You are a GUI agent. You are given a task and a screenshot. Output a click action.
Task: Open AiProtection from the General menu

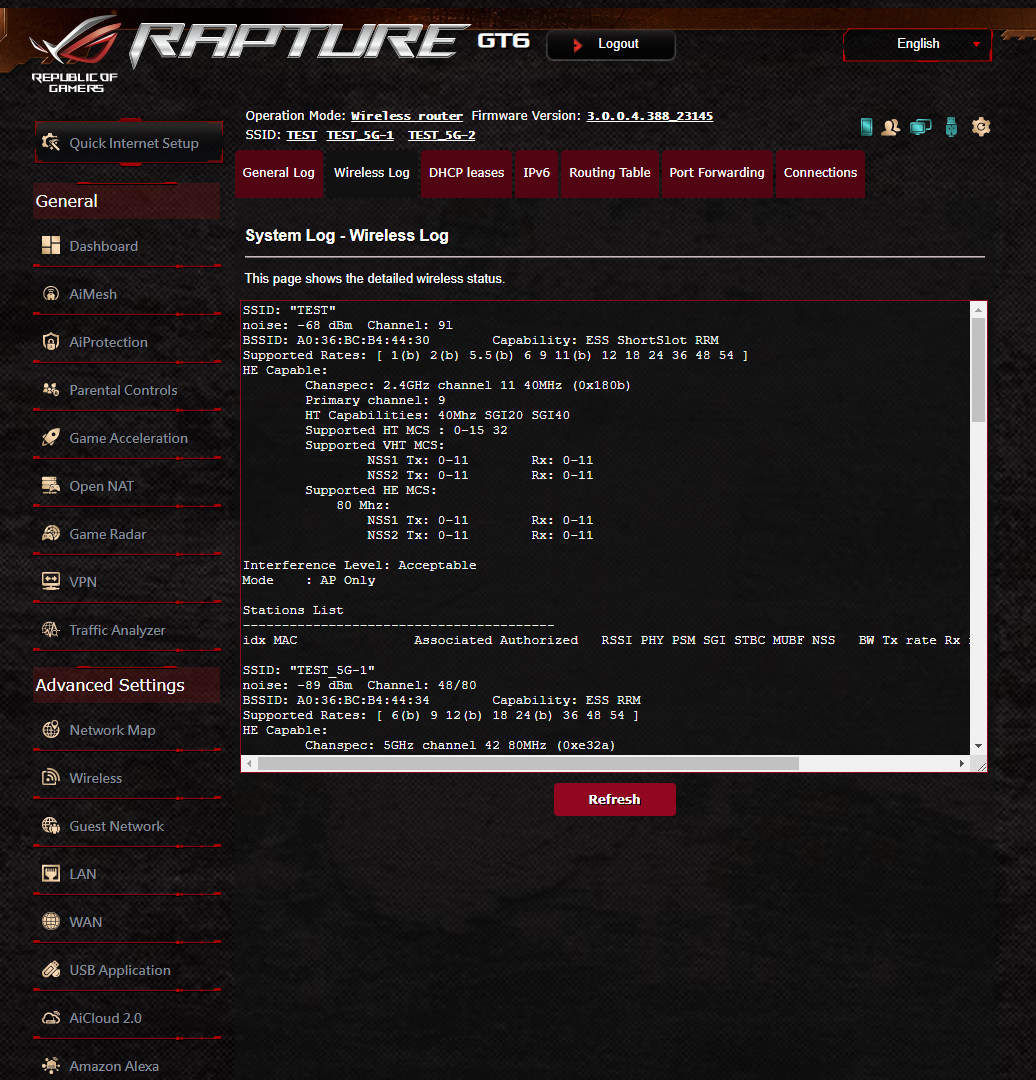click(110, 341)
